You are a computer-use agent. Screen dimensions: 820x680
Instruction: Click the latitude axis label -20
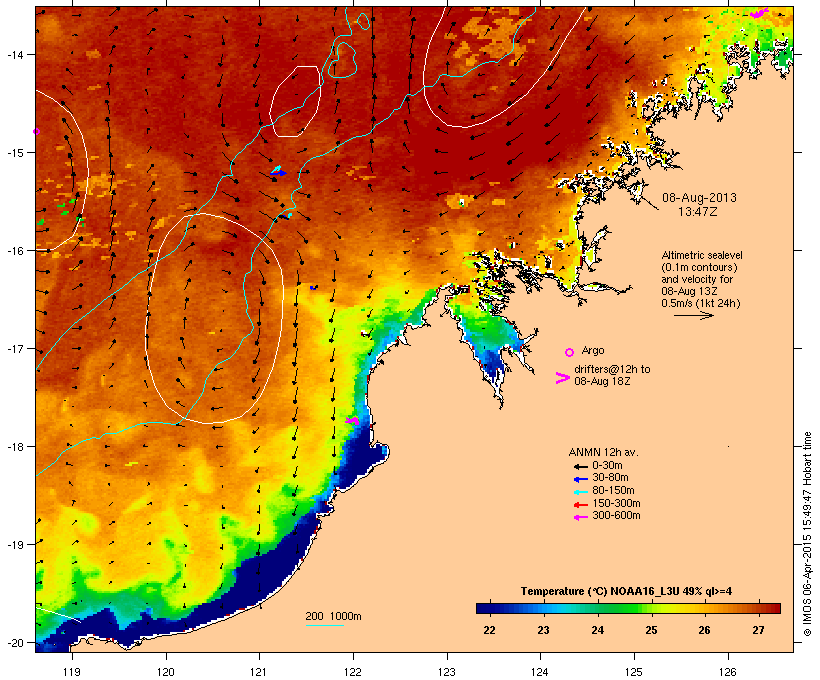point(15,643)
